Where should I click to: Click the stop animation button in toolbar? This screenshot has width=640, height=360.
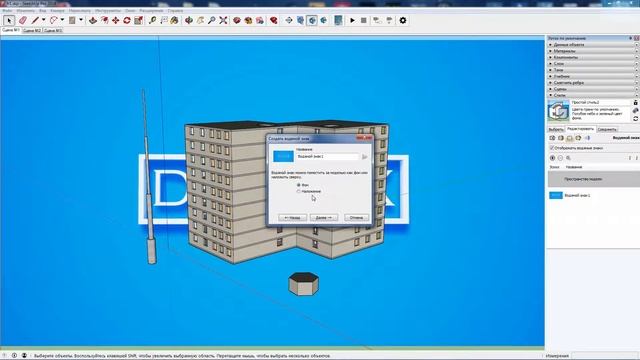click(x=364, y=20)
